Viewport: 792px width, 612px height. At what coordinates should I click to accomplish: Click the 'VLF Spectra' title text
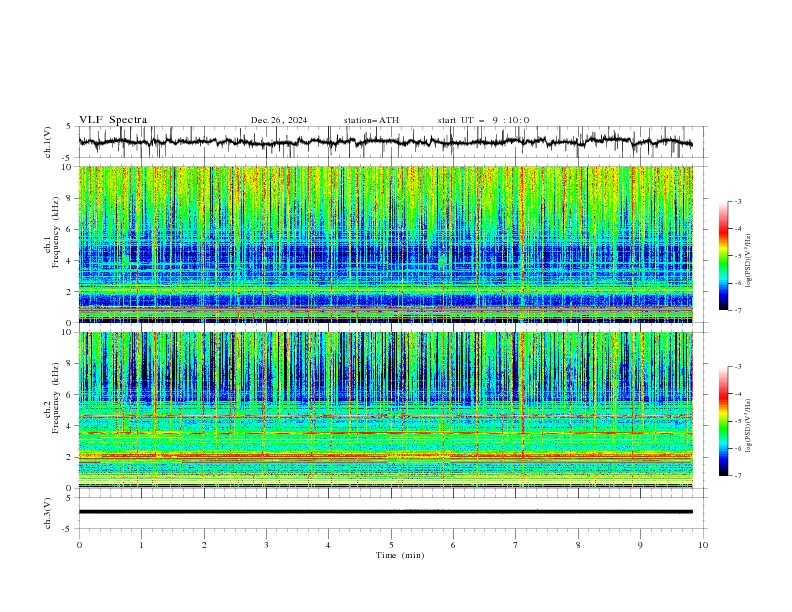(x=113, y=120)
